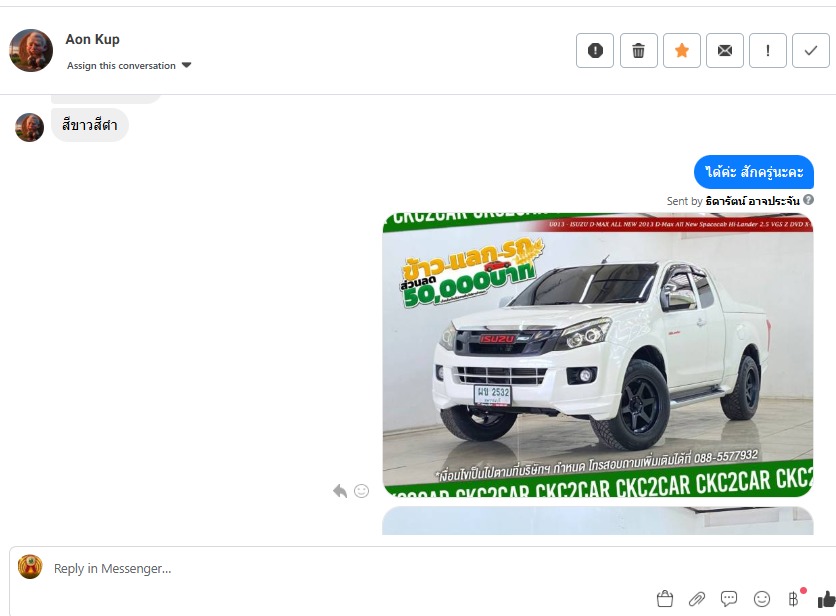The width and height of the screenshot is (836, 616).
Task: Open emoji picker in reply box
Action: point(762,599)
